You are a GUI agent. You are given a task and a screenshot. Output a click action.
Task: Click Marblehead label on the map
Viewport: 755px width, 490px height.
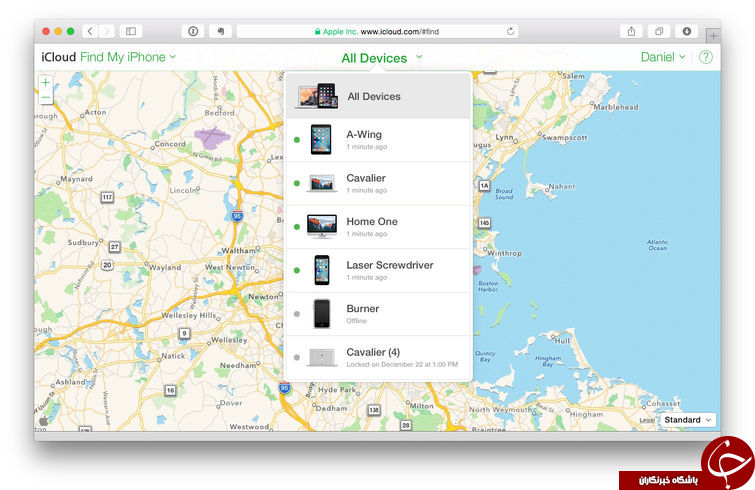pos(616,107)
